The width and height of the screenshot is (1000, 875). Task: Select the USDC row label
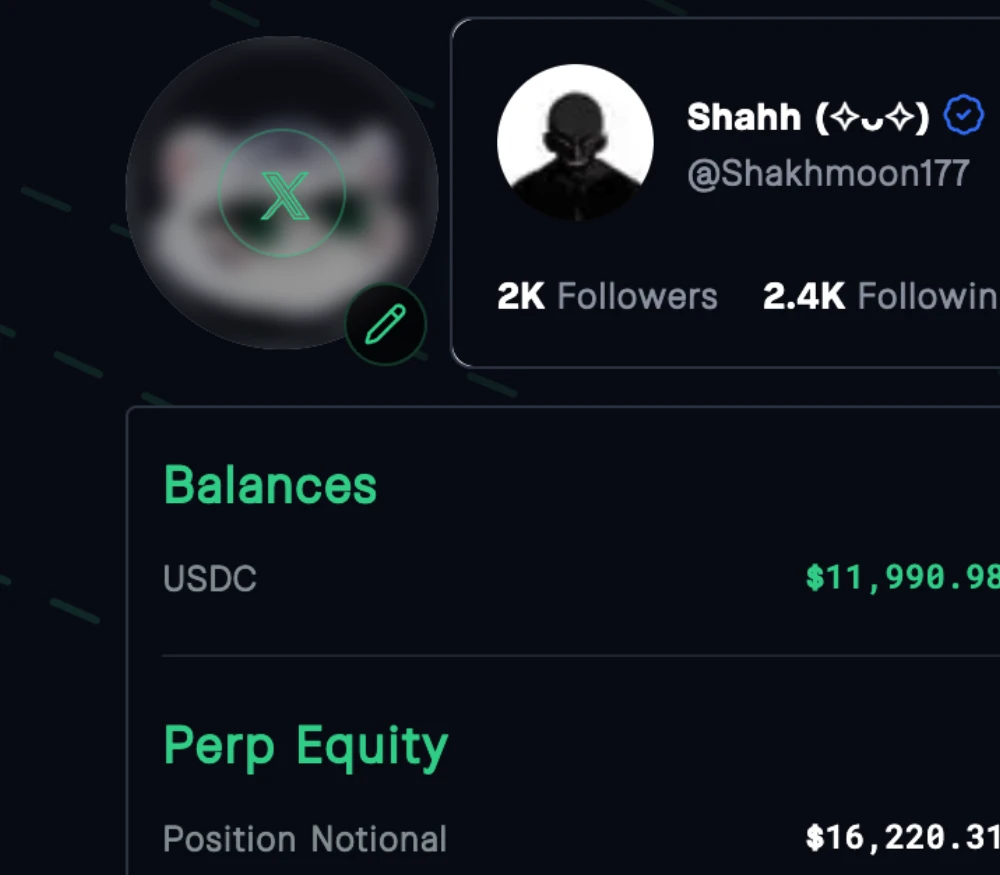(x=209, y=578)
